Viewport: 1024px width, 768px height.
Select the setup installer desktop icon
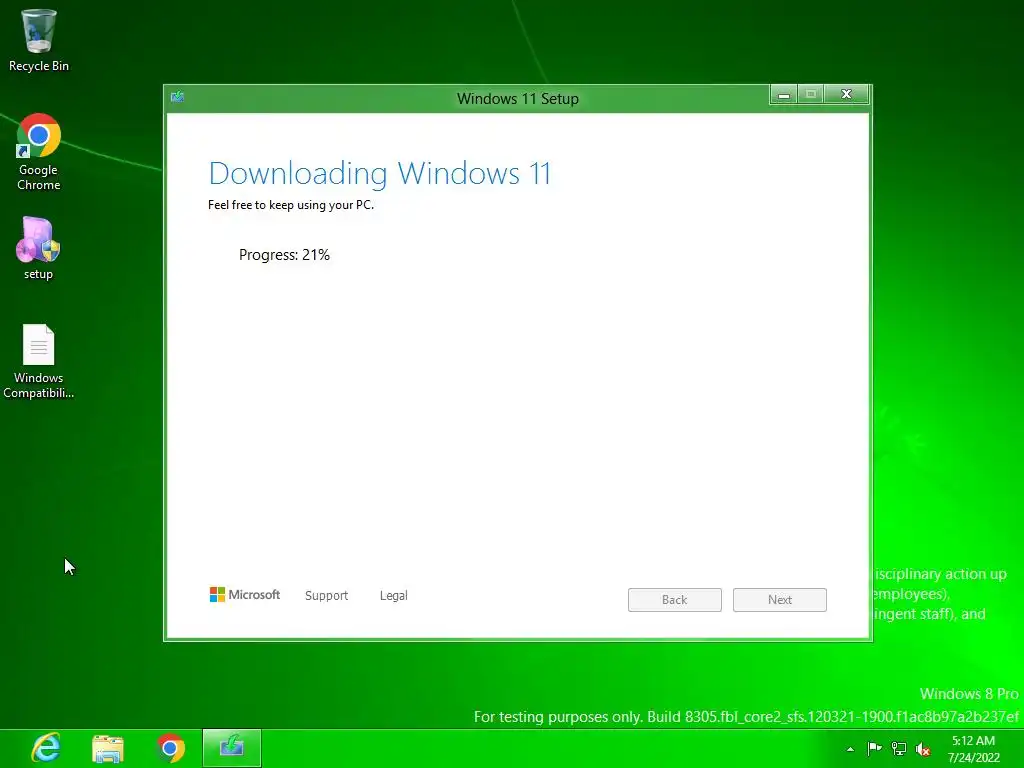click(38, 249)
